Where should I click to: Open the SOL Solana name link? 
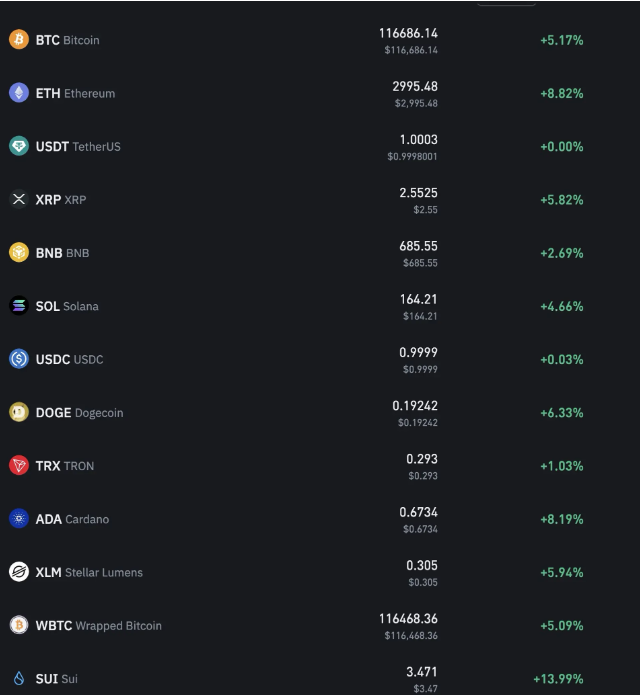click(x=67, y=306)
